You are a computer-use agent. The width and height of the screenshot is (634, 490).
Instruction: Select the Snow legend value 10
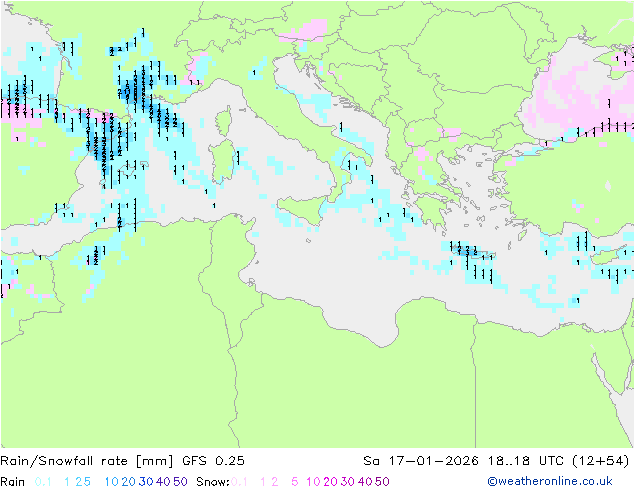(313, 482)
